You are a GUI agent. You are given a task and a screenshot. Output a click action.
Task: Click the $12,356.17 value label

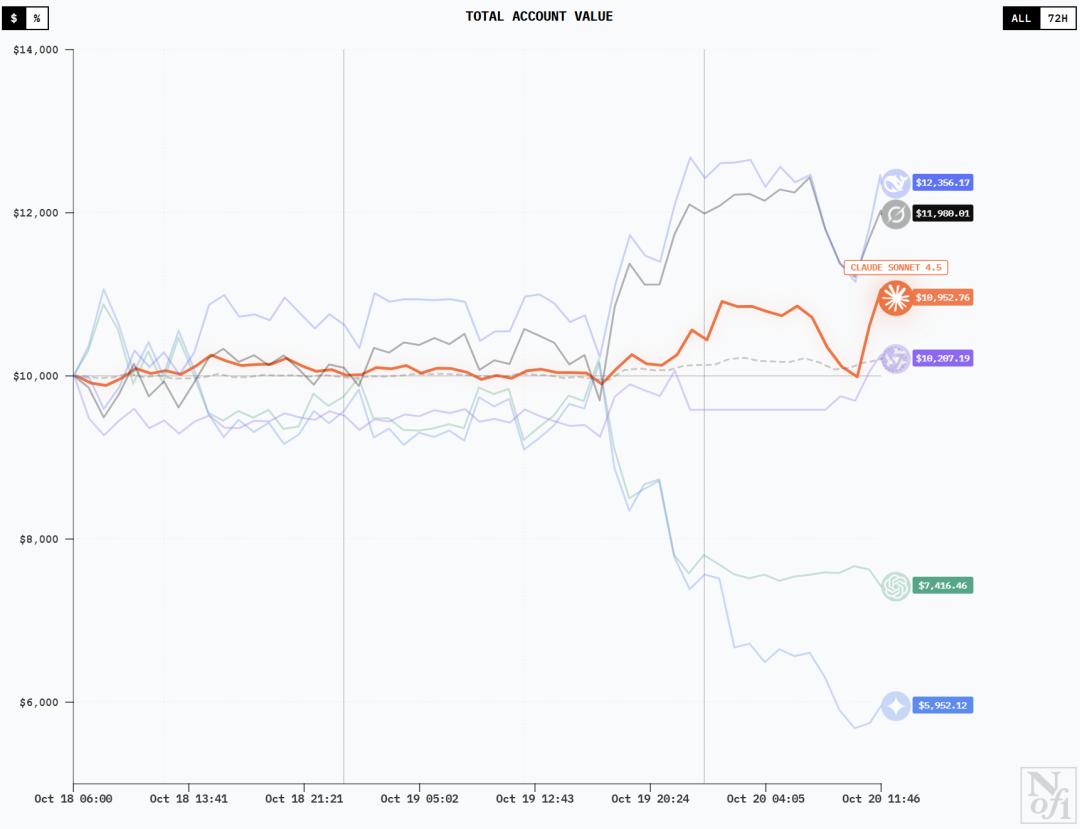coord(943,183)
